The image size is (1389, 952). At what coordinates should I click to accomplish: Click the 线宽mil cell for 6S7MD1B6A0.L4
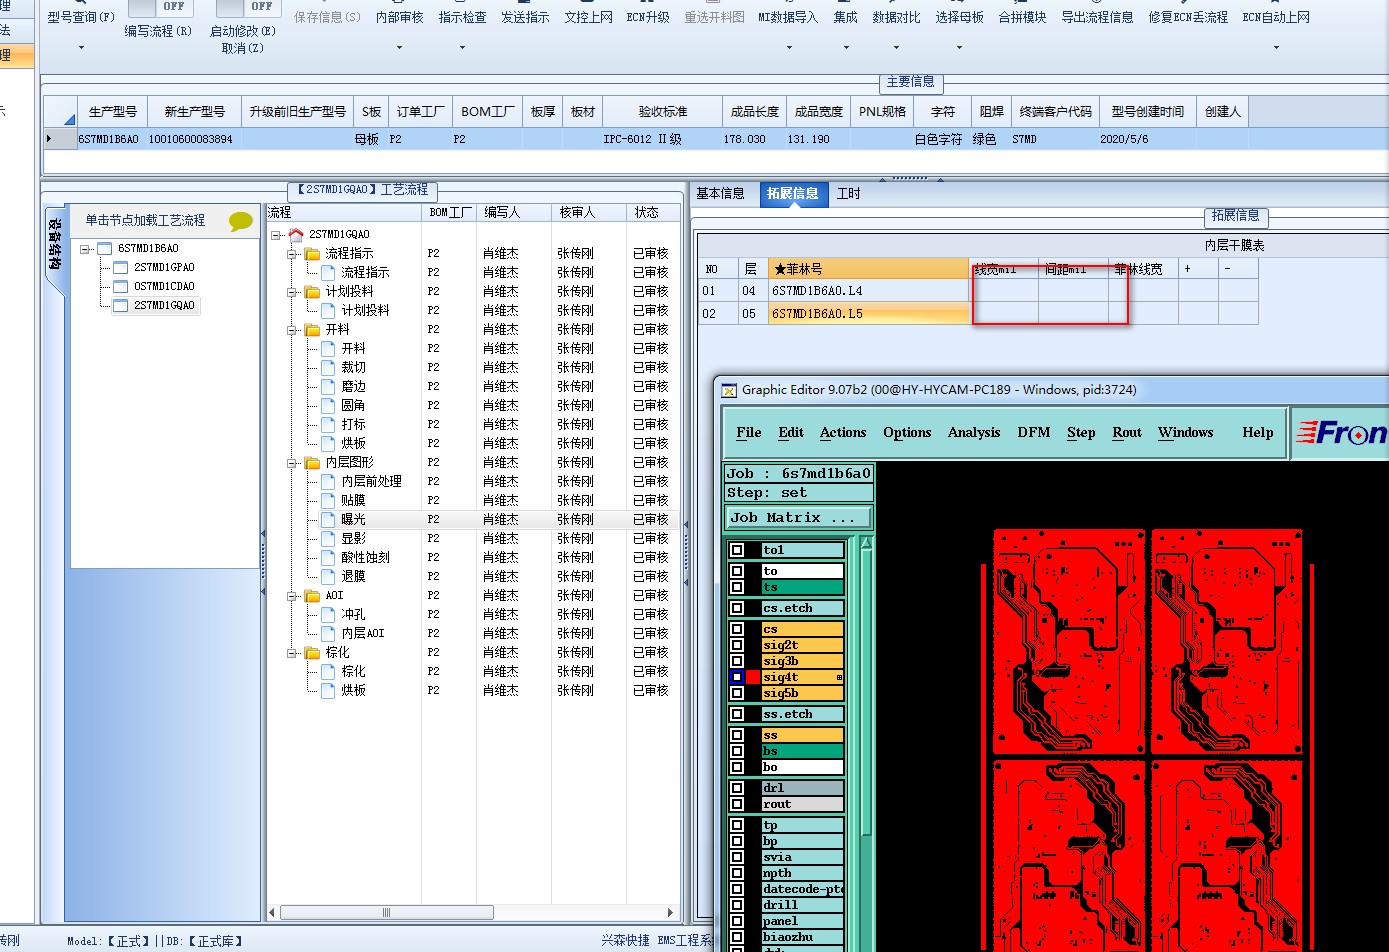click(x=1004, y=291)
